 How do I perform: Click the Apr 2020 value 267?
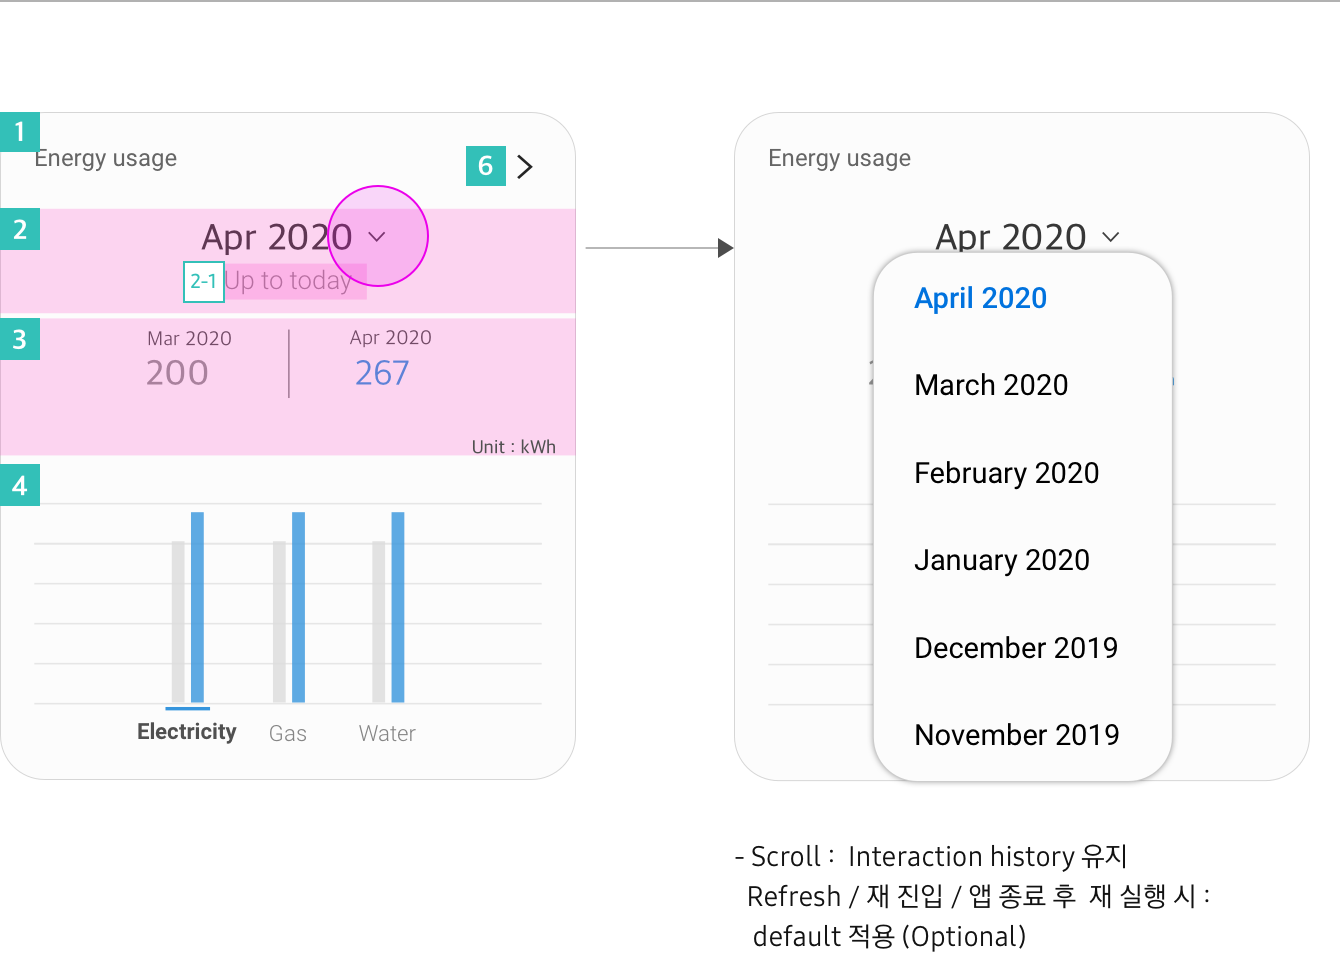click(382, 373)
